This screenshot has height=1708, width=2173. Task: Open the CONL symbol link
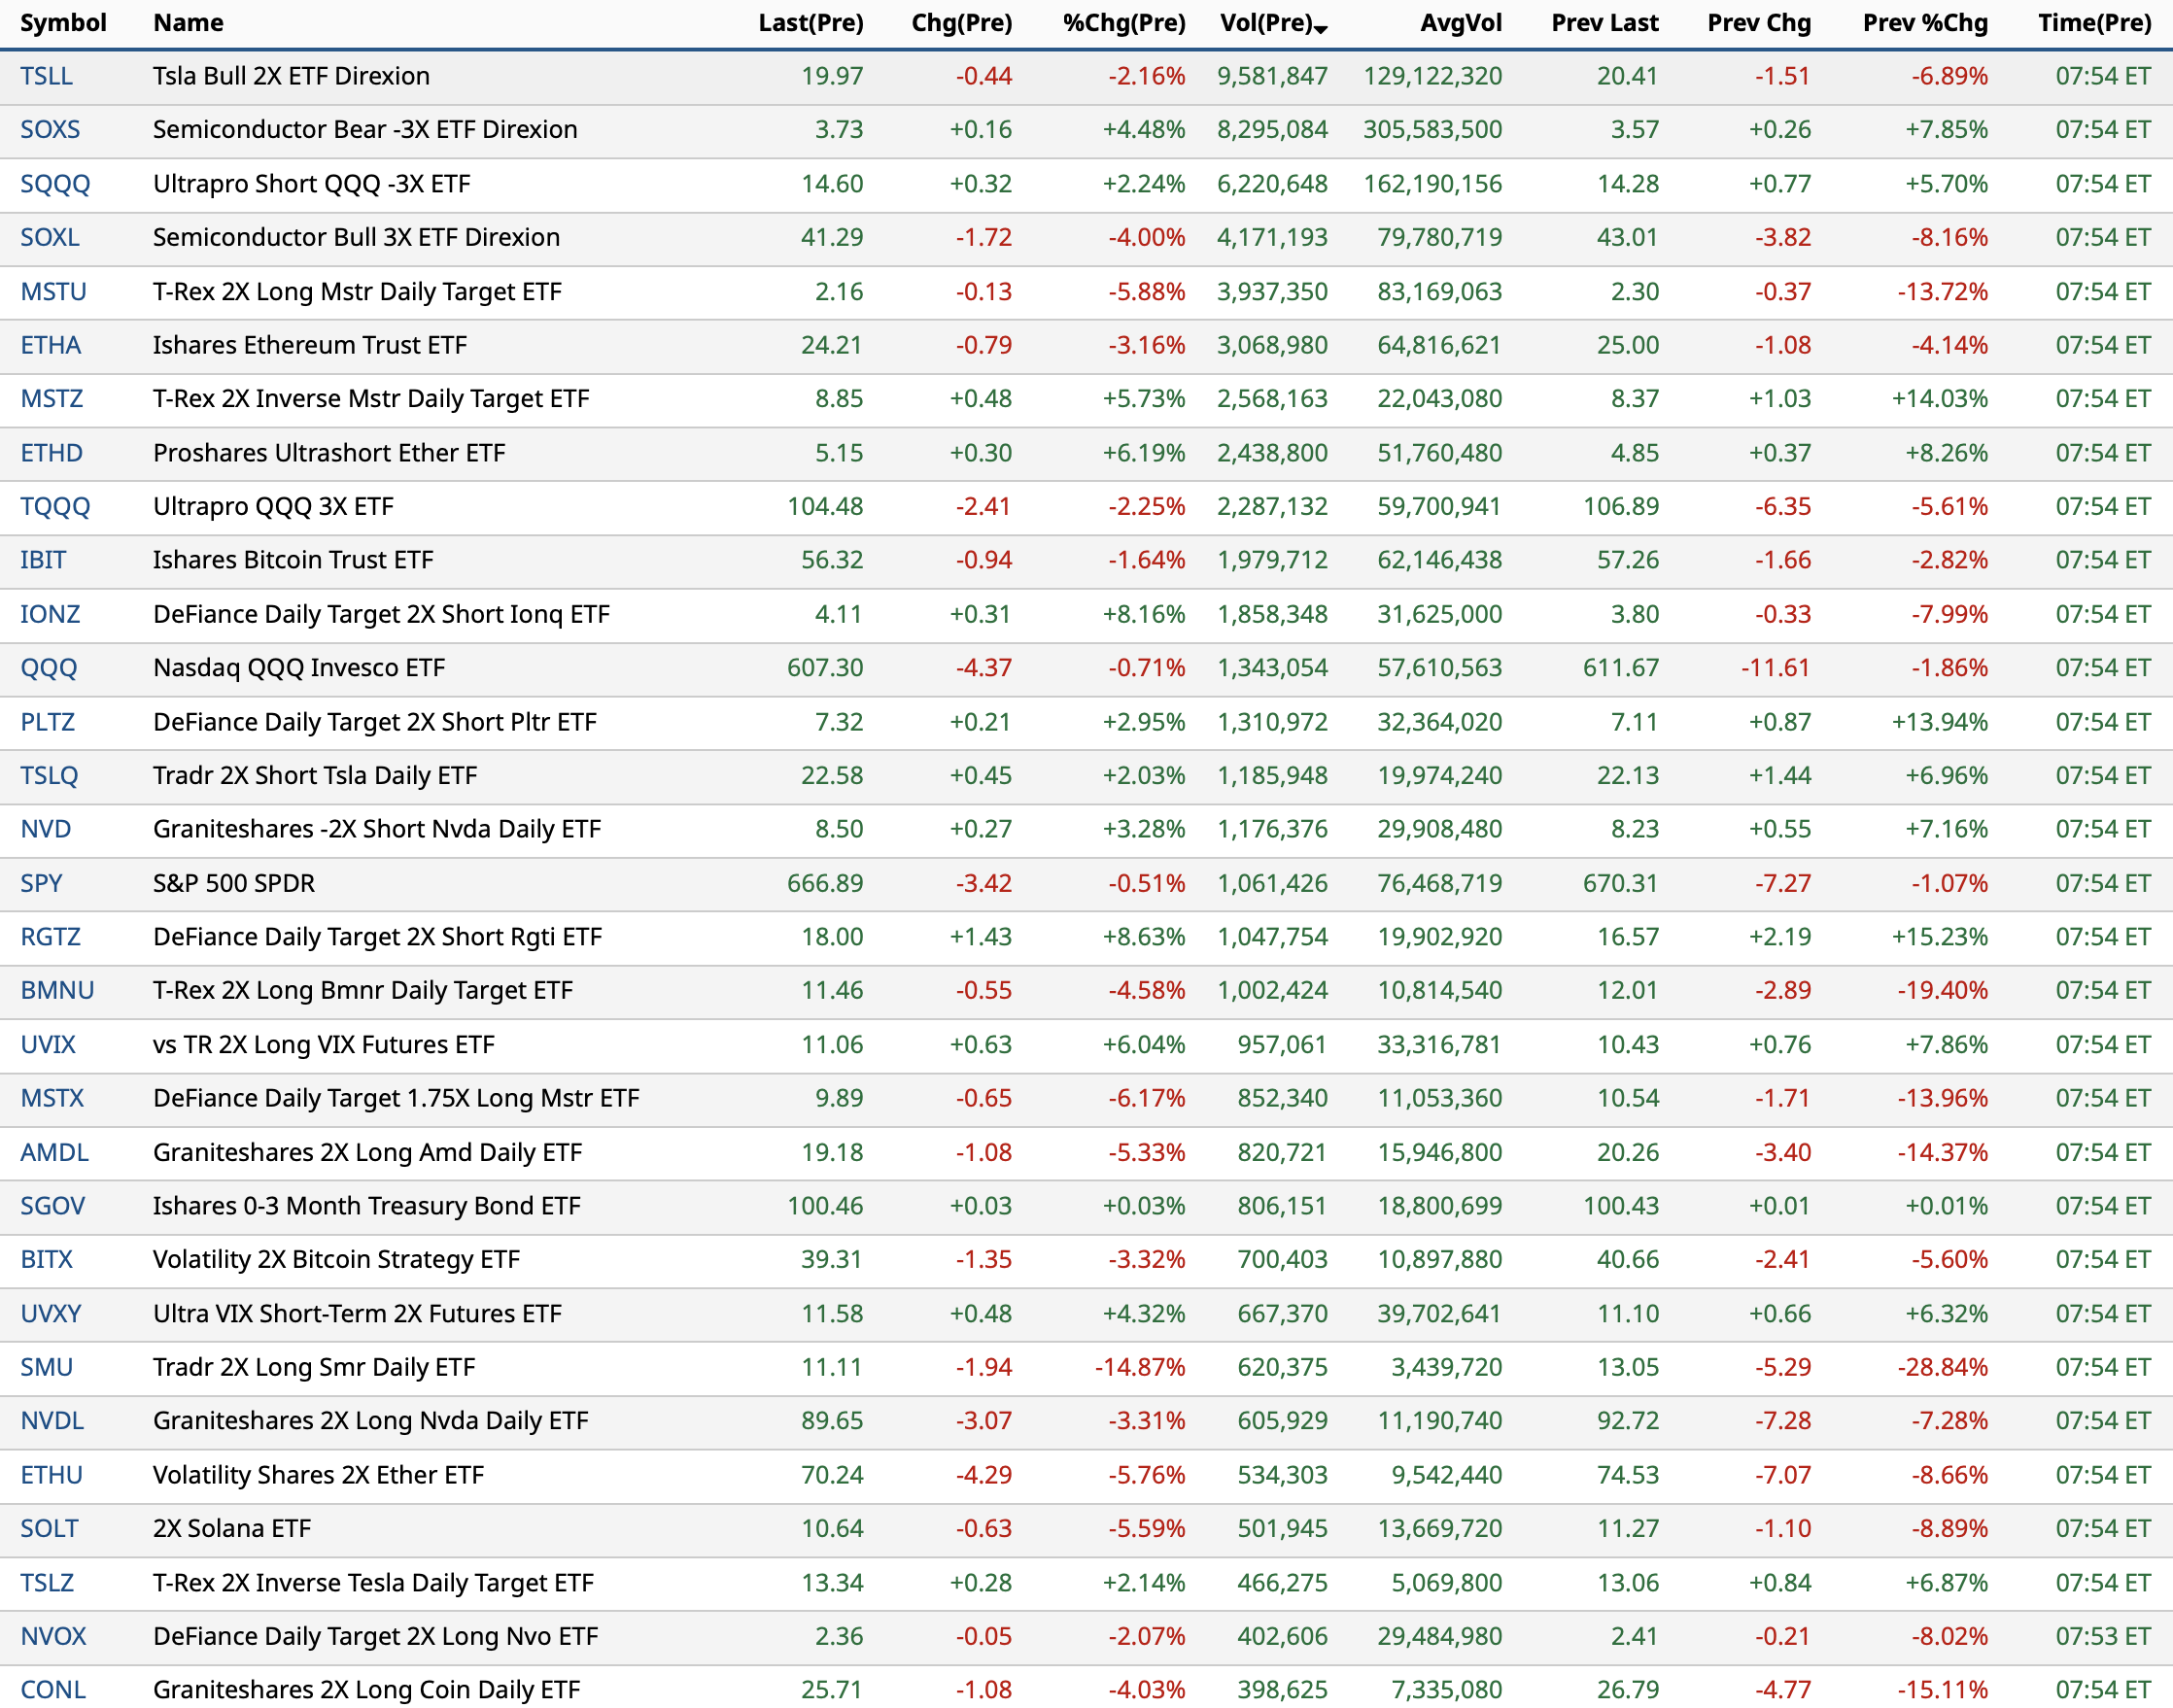[x=52, y=1689]
